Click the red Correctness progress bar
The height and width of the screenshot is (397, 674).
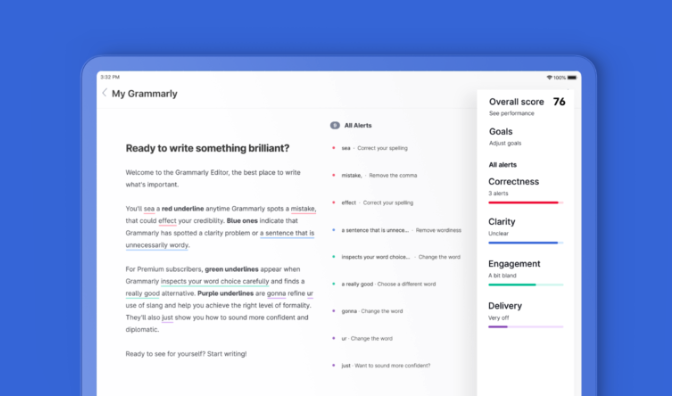point(526,202)
